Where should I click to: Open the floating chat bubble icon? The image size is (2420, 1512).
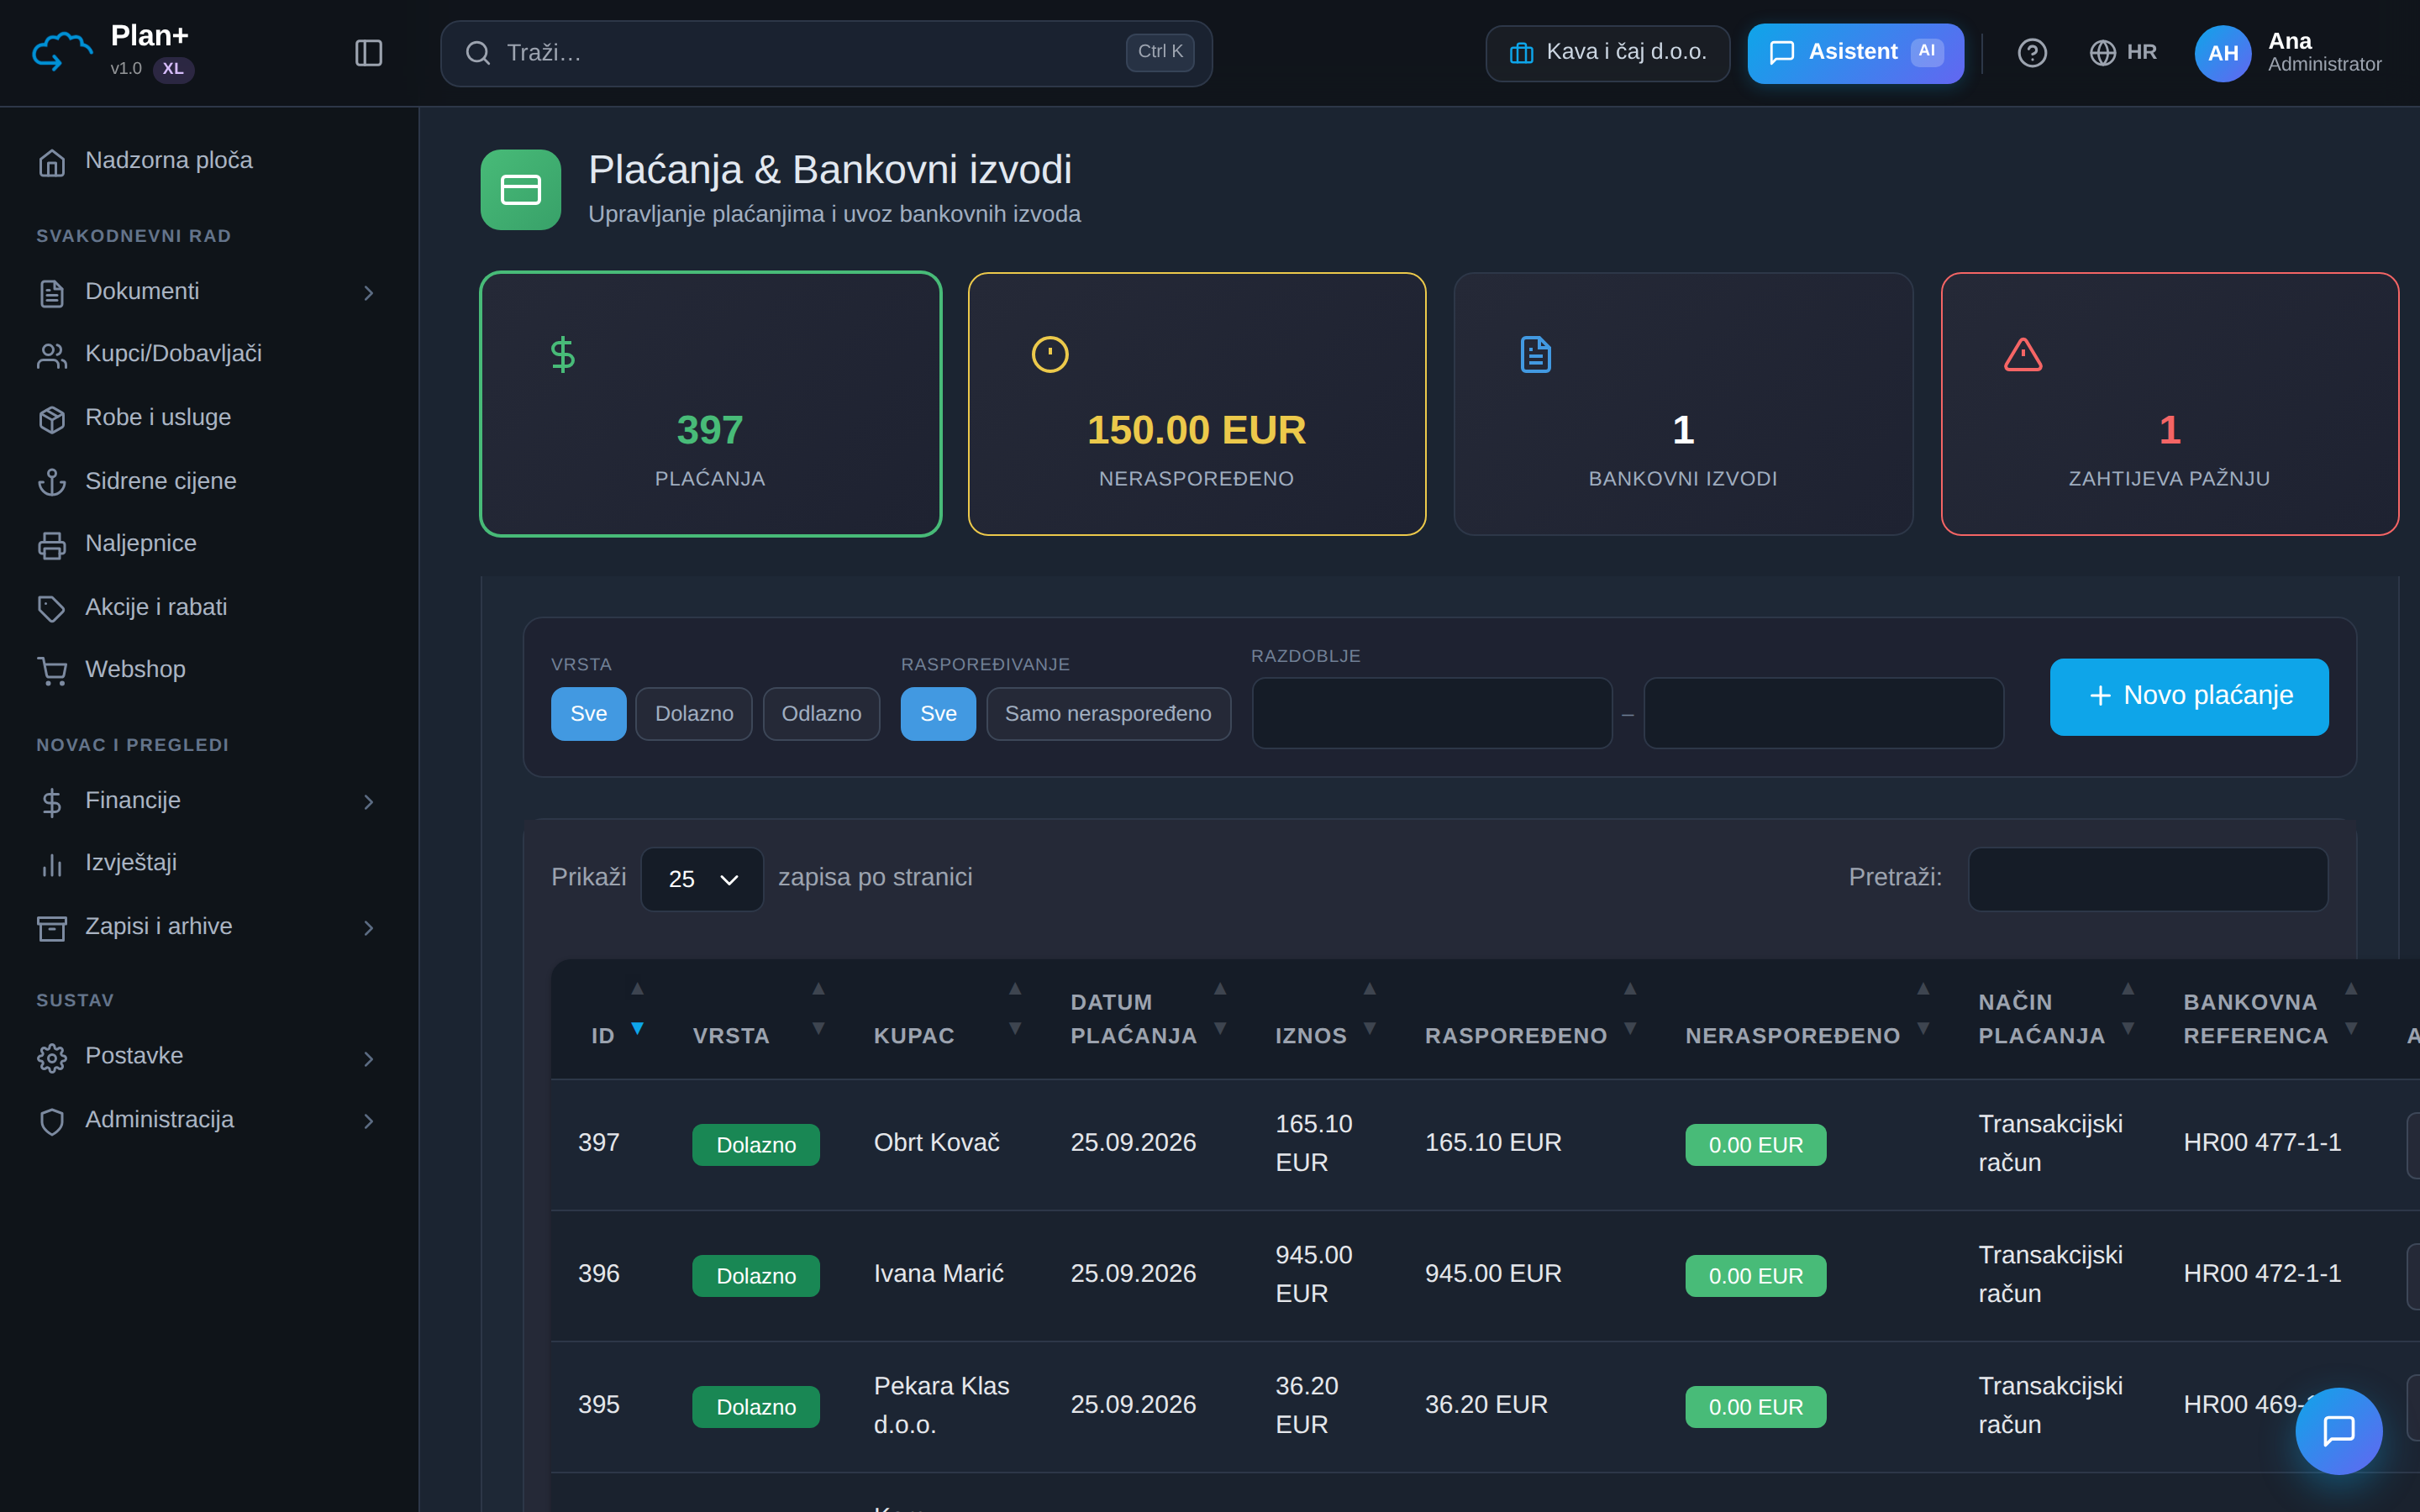(2338, 1430)
